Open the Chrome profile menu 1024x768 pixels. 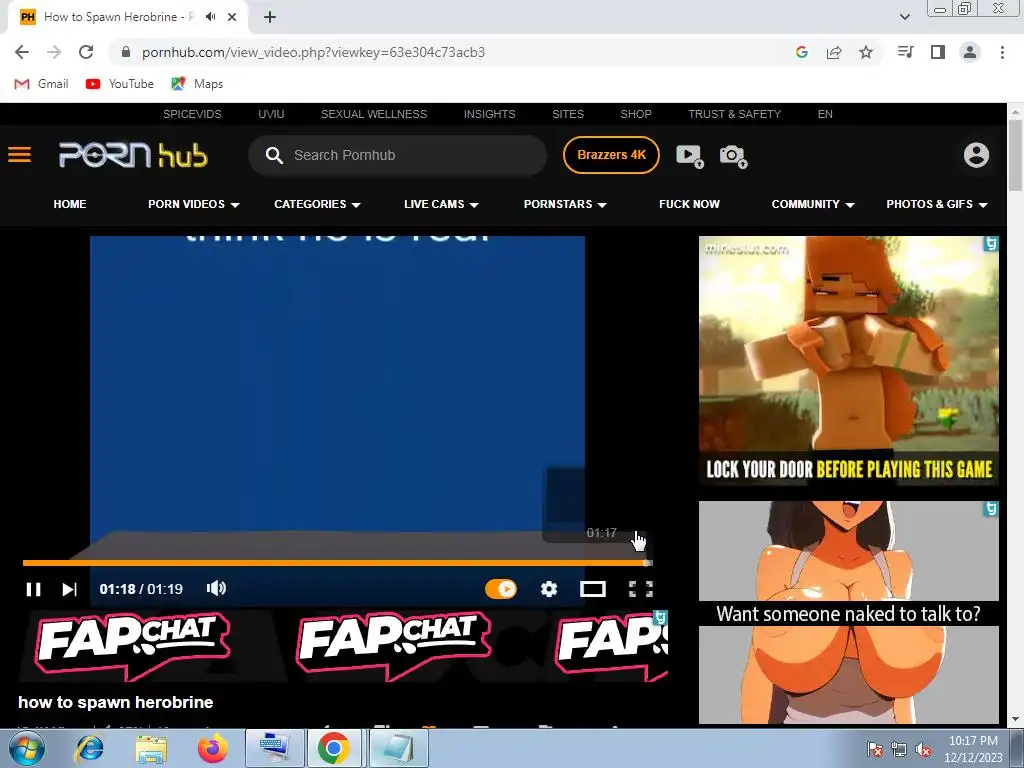(970, 52)
